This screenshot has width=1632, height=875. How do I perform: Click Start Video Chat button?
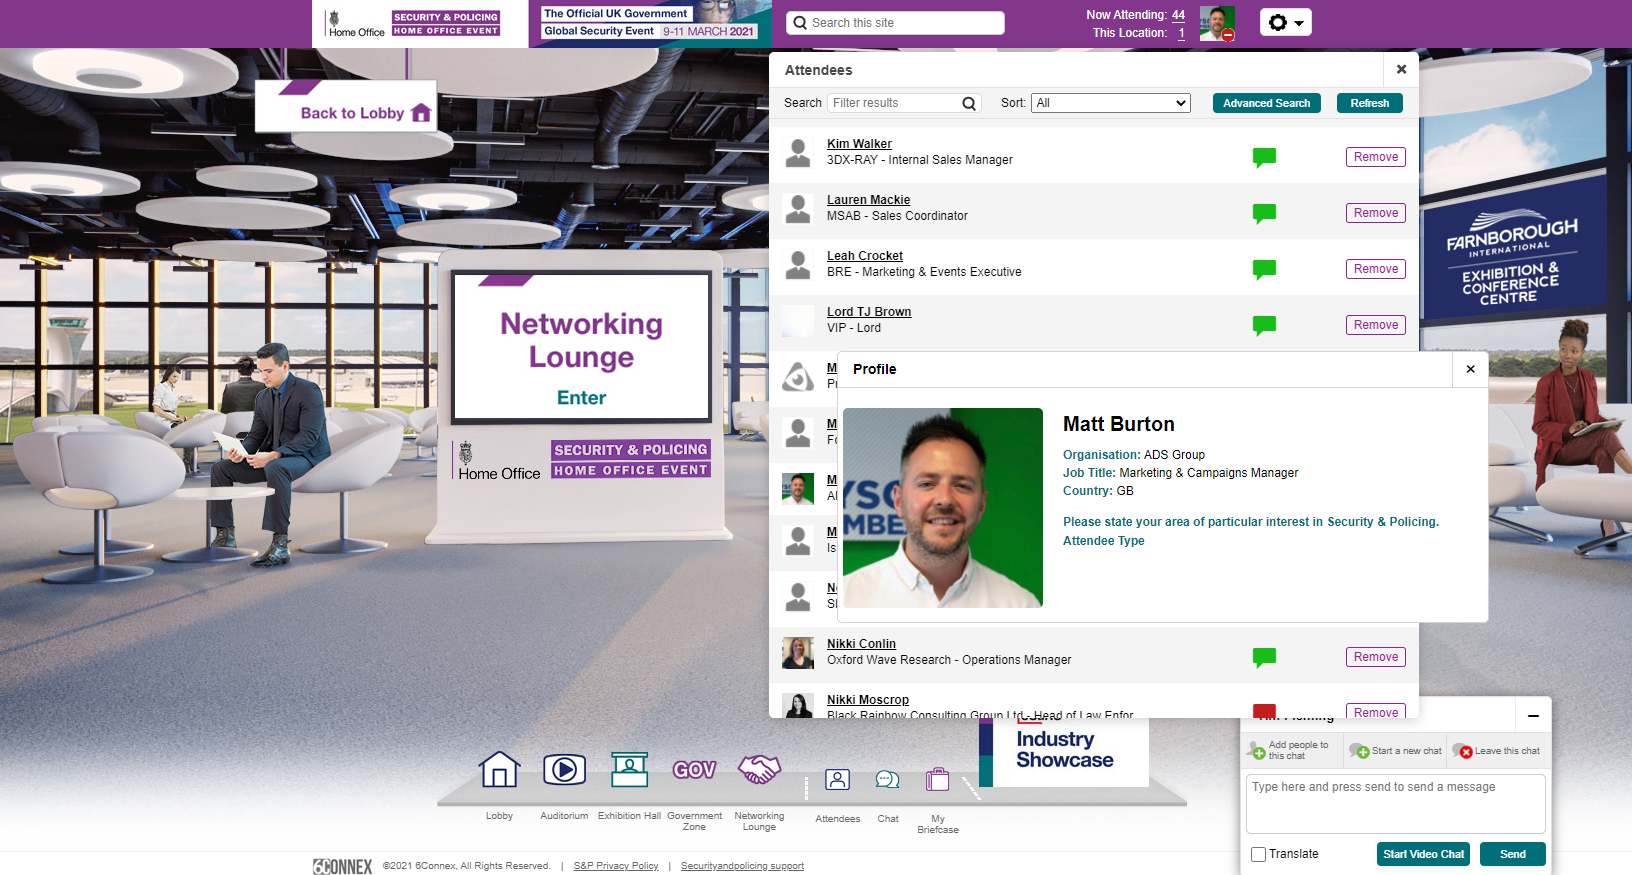[x=1423, y=854]
